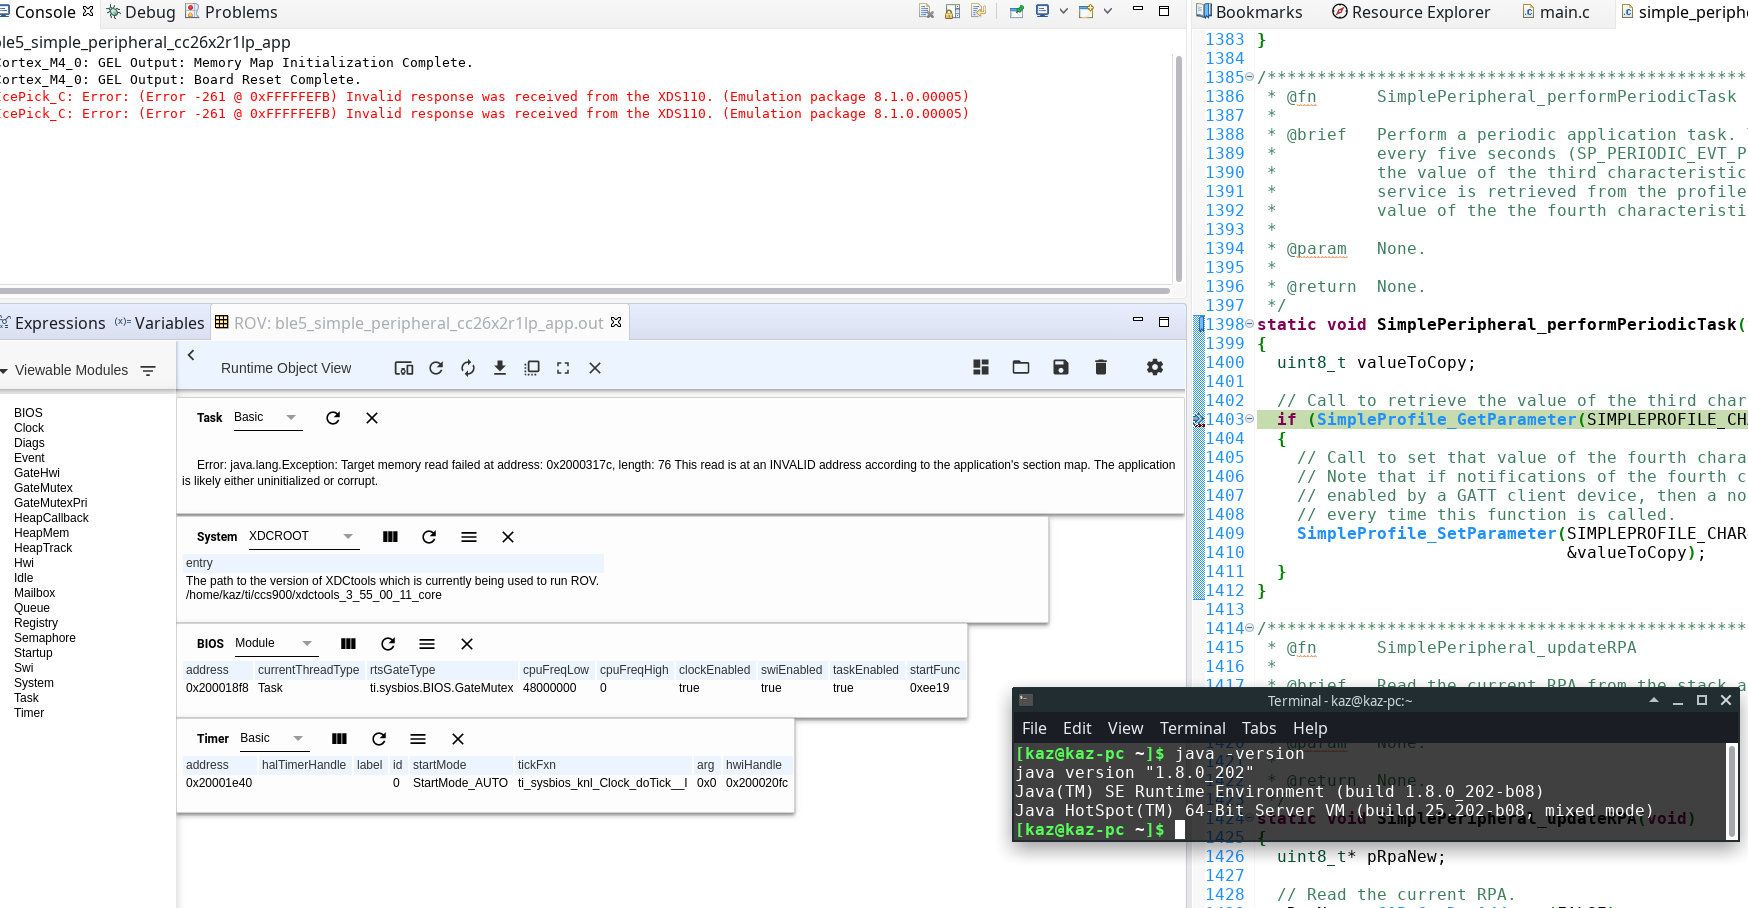The width and height of the screenshot is (1748, 908).
Task: Save the ROV dashboard
Action: [1061, 367]
